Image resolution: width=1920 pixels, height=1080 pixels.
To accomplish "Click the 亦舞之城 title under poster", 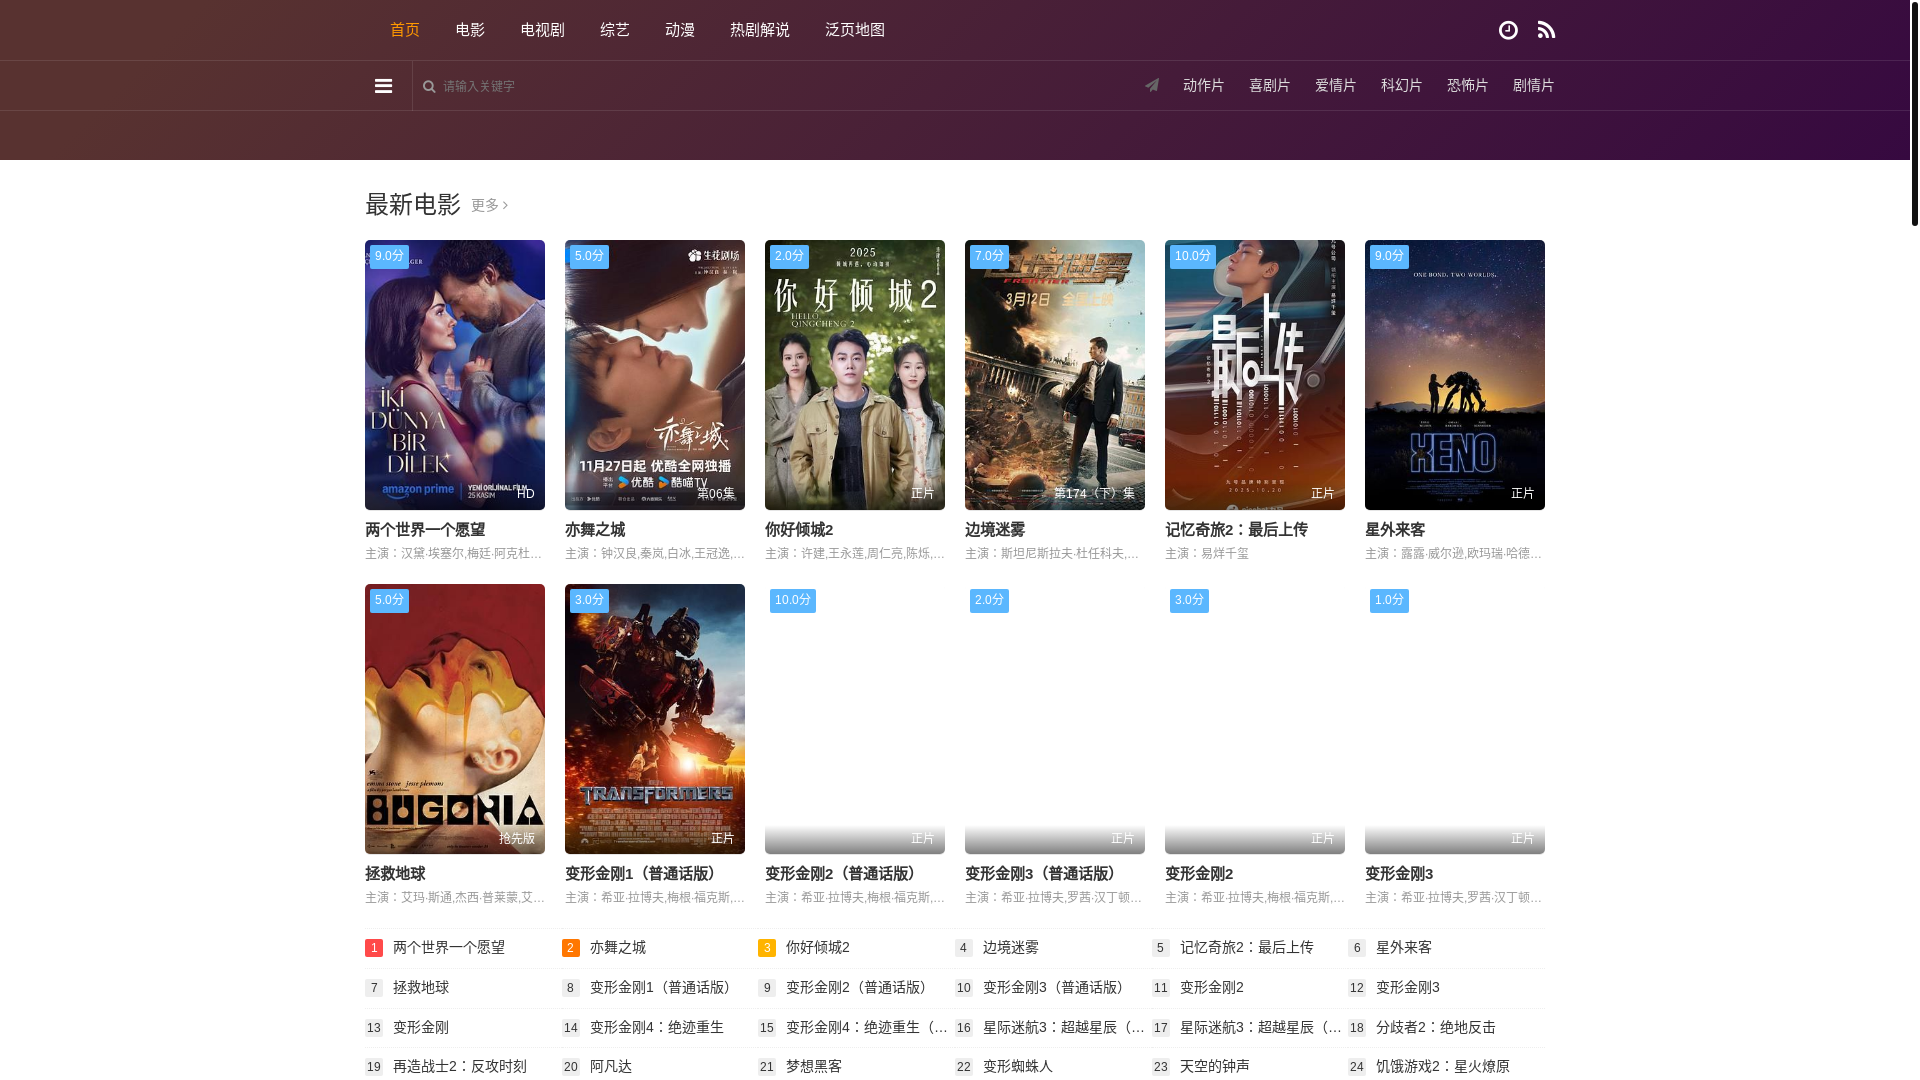I will click(595, 530).
